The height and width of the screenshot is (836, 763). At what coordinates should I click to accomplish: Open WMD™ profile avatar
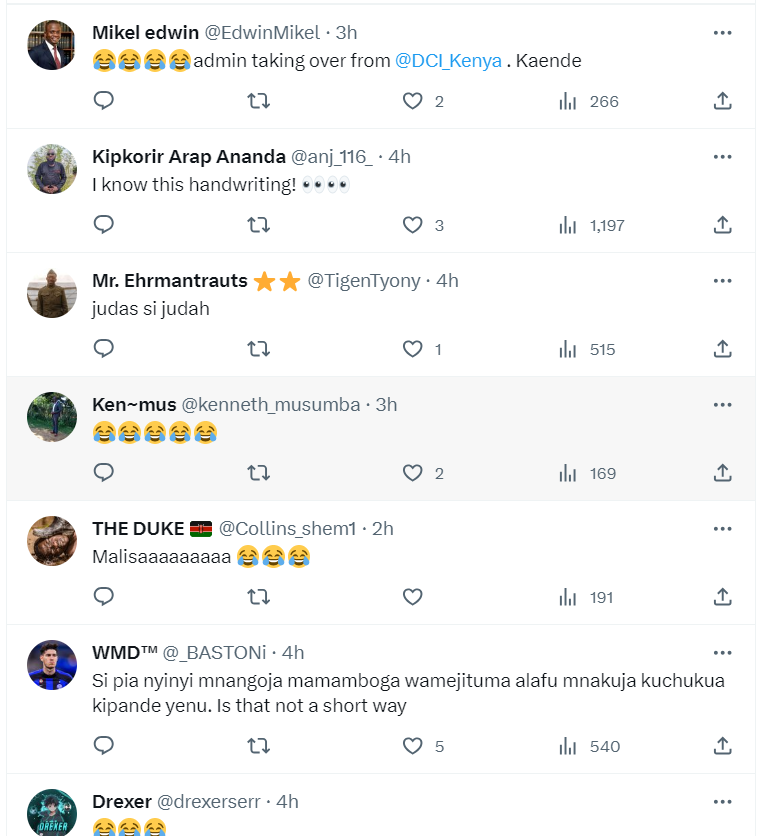[52, 665]
